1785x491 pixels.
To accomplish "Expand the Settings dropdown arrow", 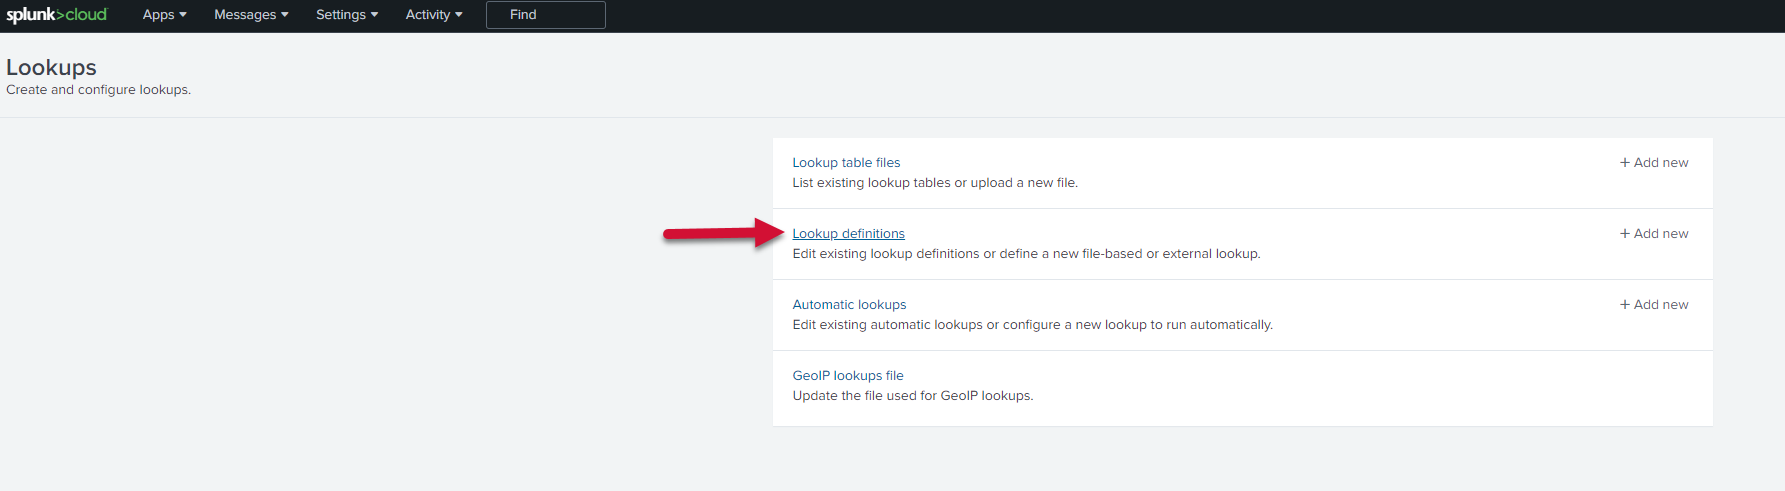I will (374, 15).
